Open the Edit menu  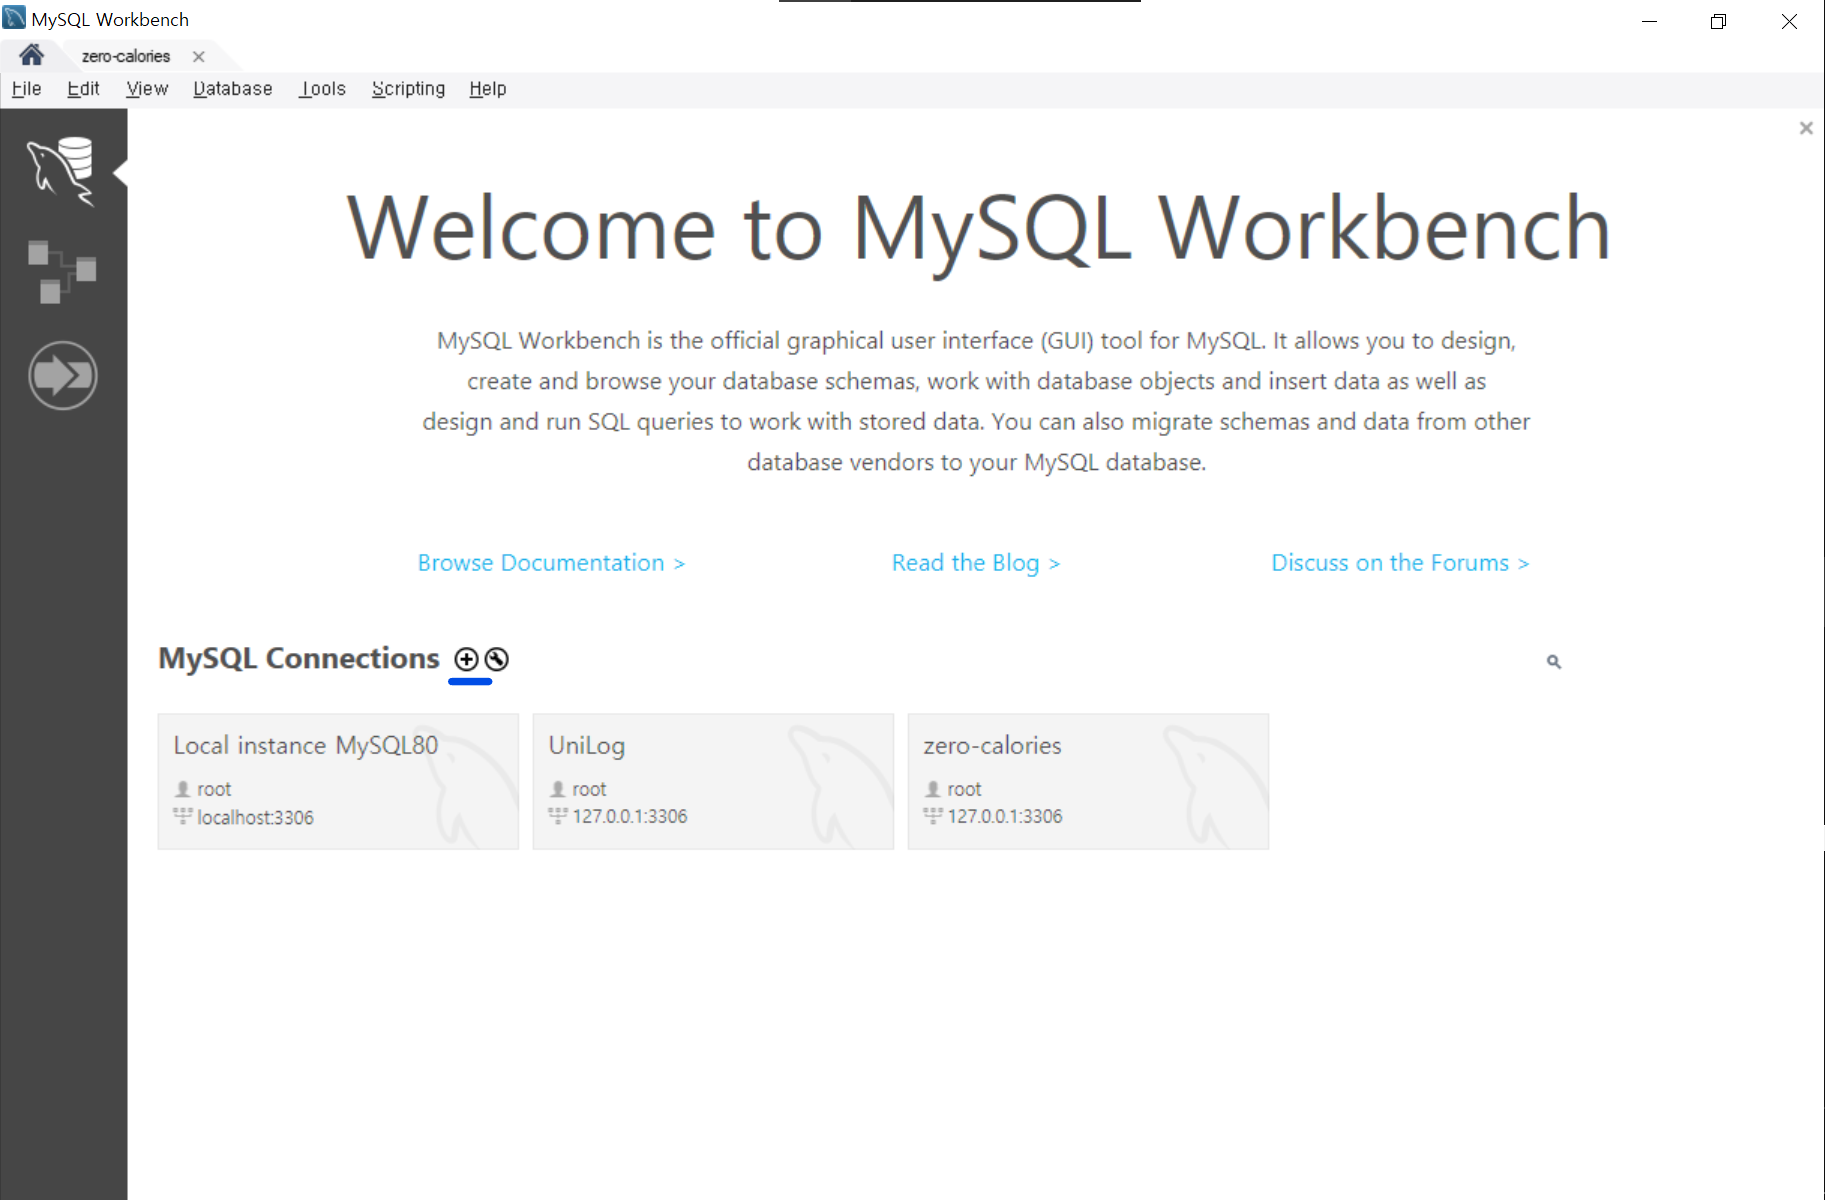point(83,89)
